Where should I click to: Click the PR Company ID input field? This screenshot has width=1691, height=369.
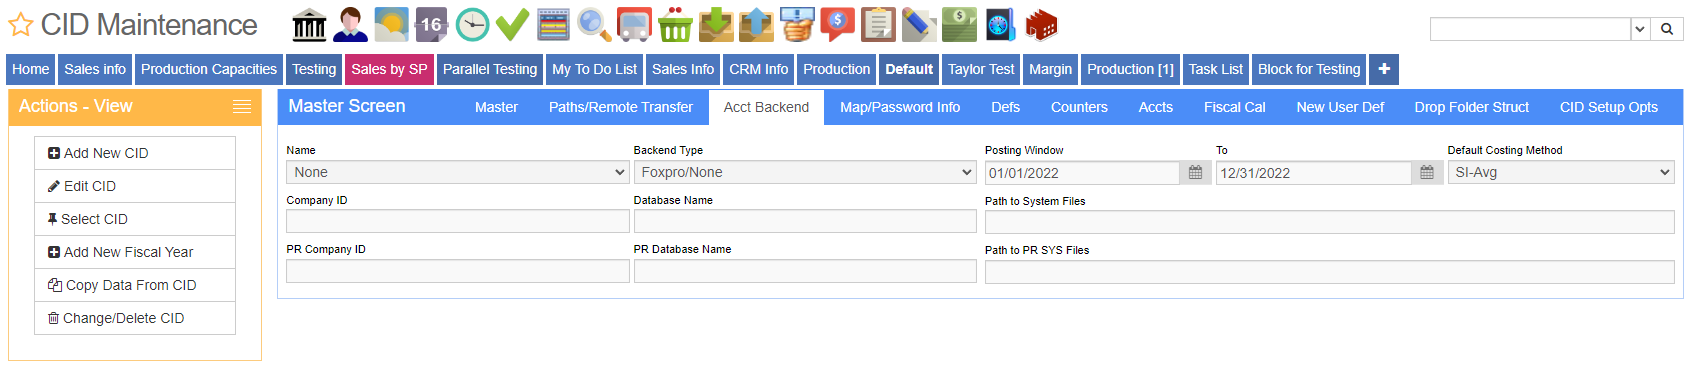pos(458,271)
